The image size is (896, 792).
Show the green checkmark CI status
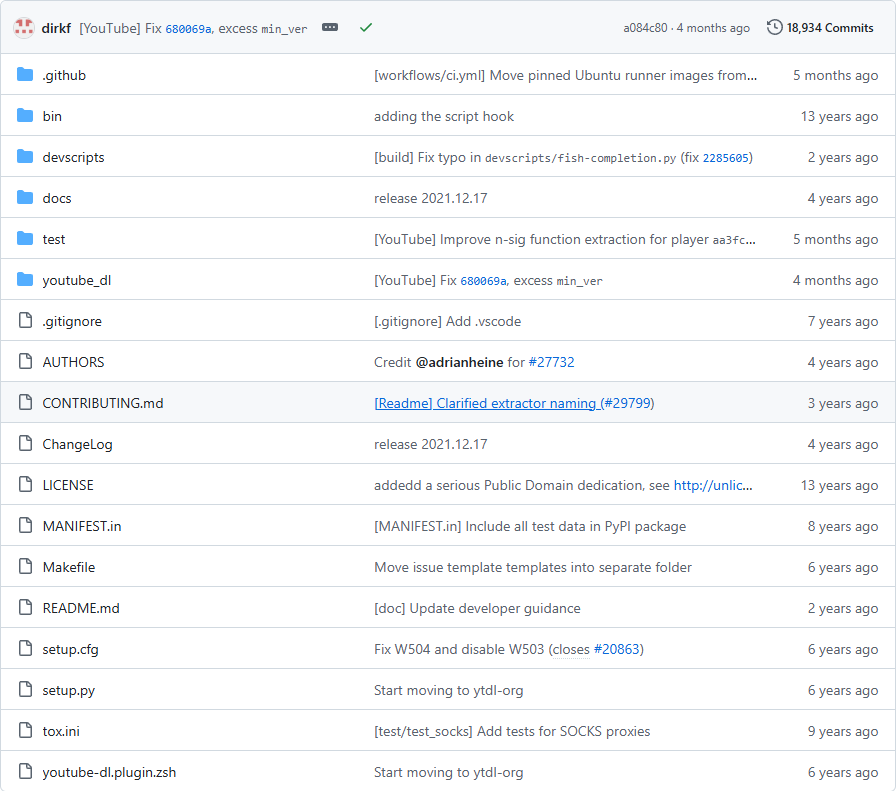tap(366, 28)
